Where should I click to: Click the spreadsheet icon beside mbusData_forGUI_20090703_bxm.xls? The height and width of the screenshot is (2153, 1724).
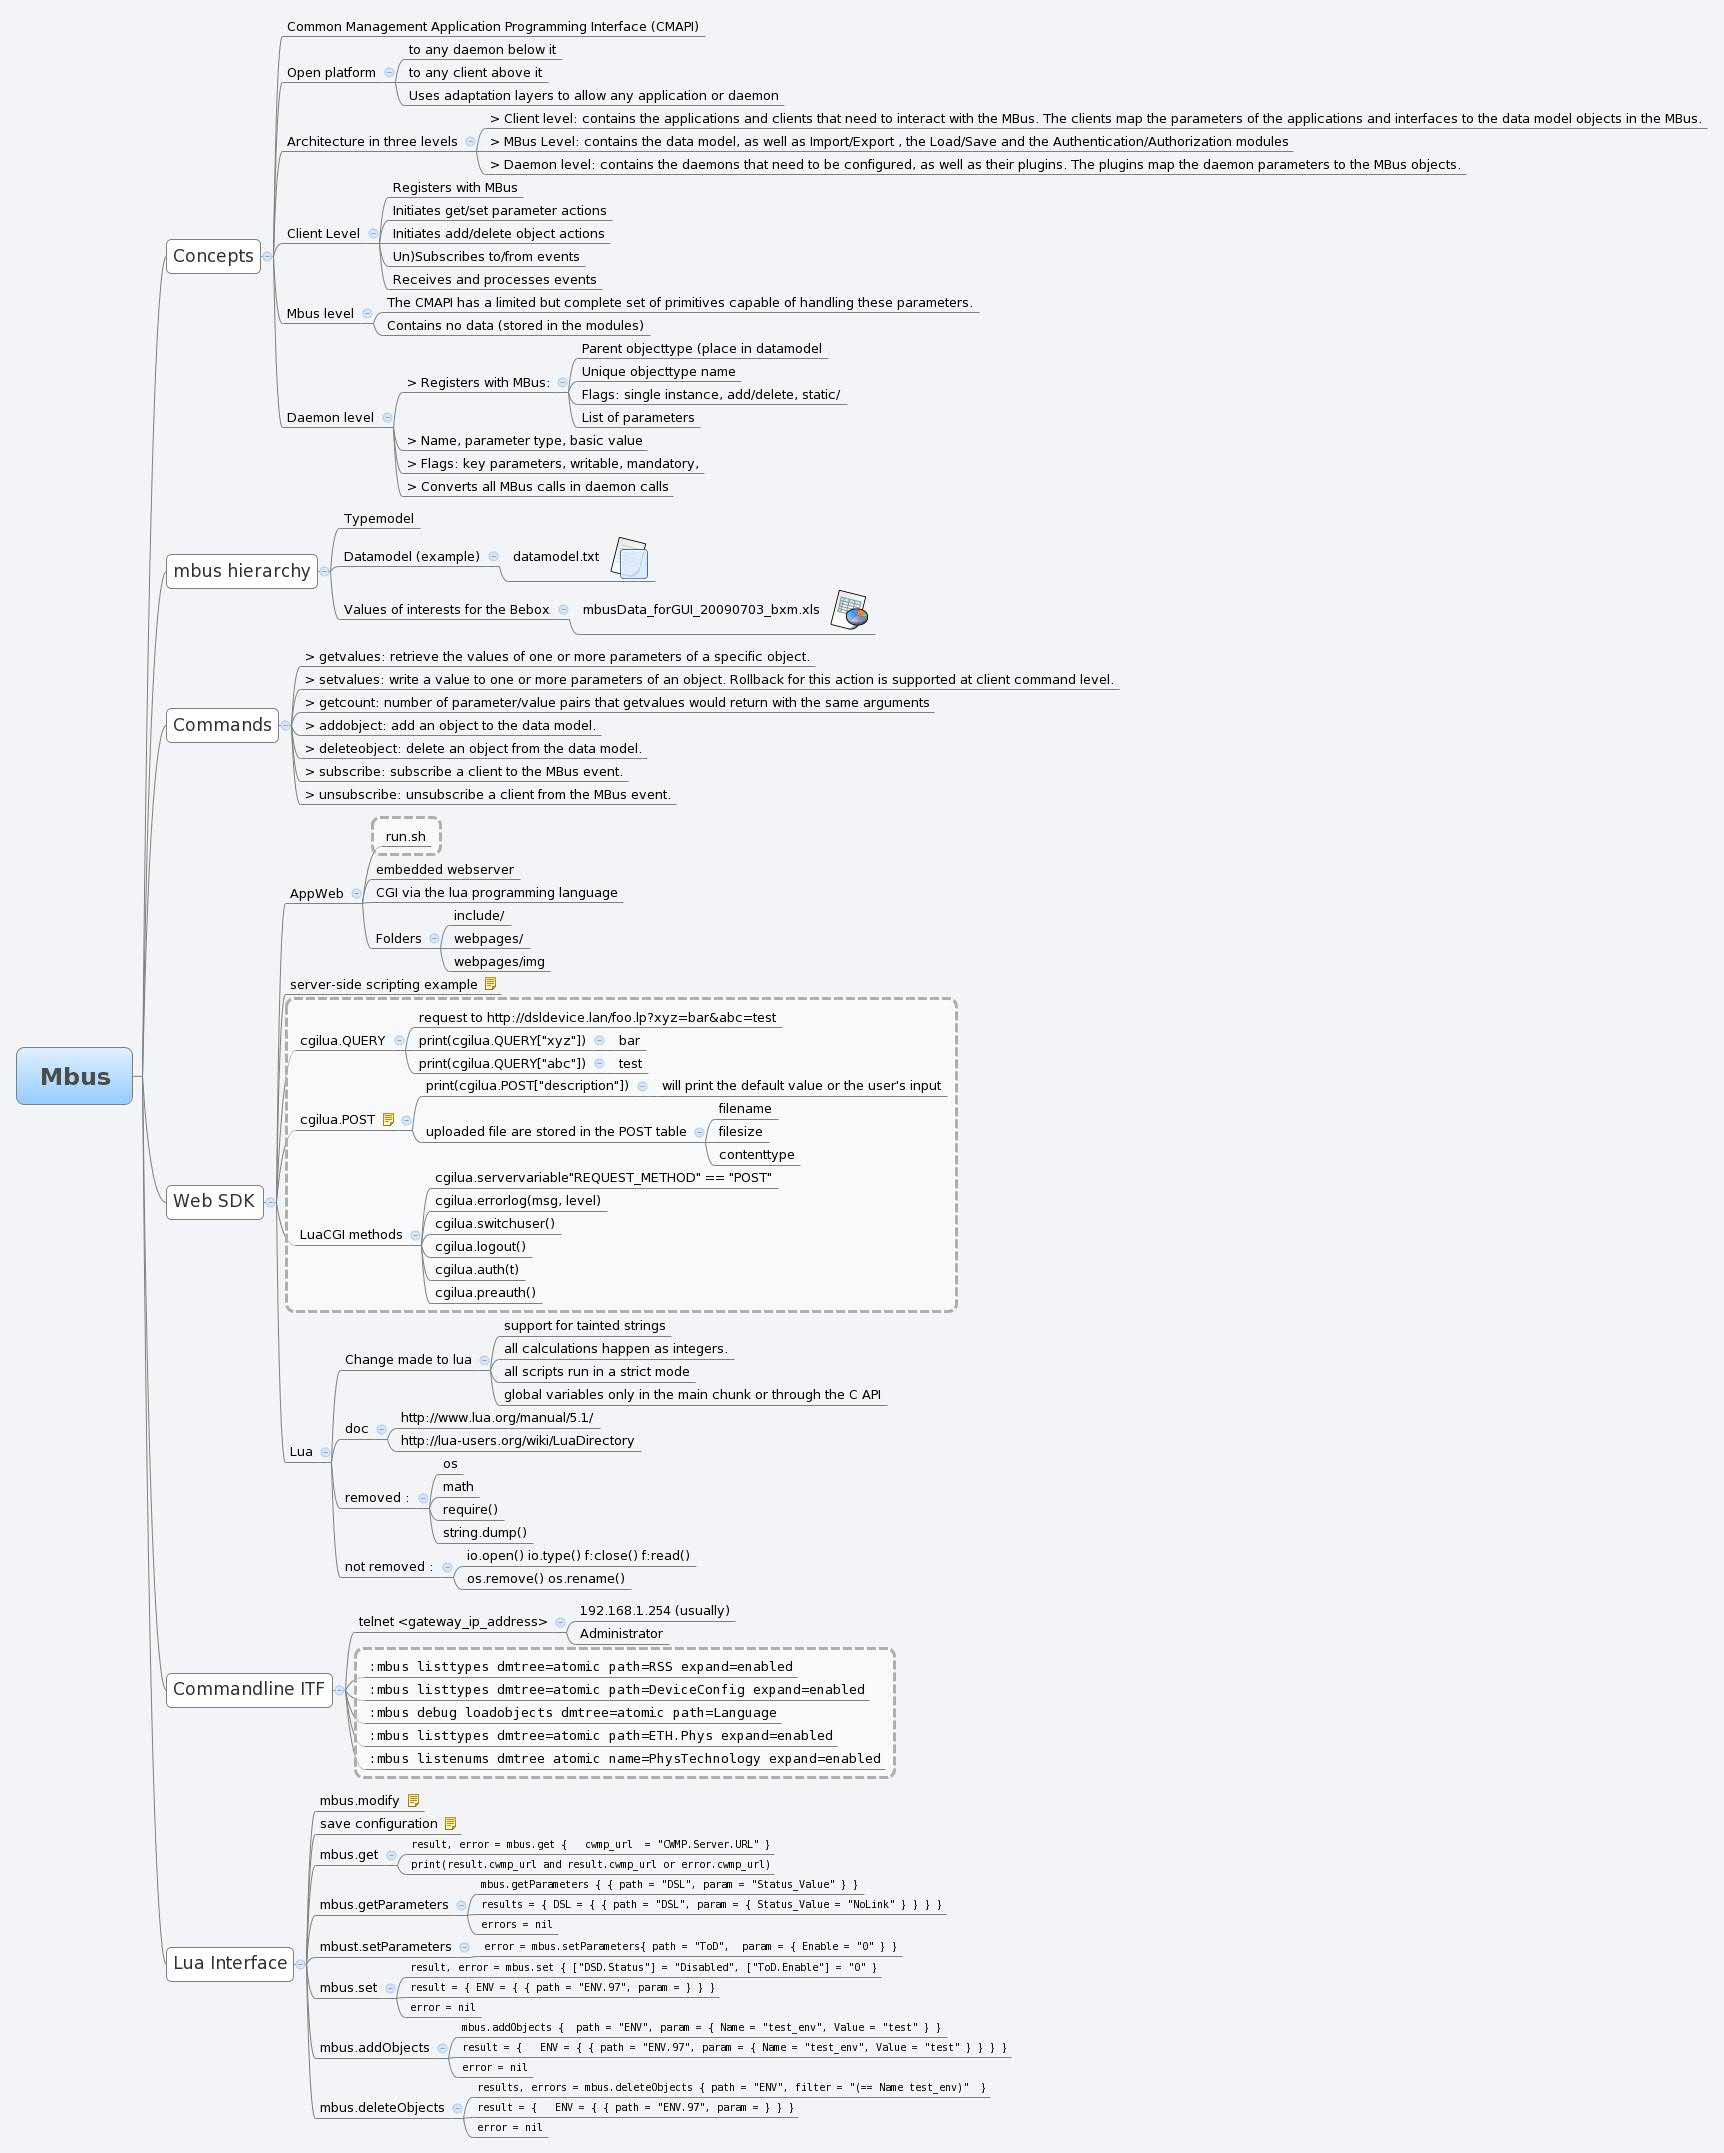click(x=850, y=610)
